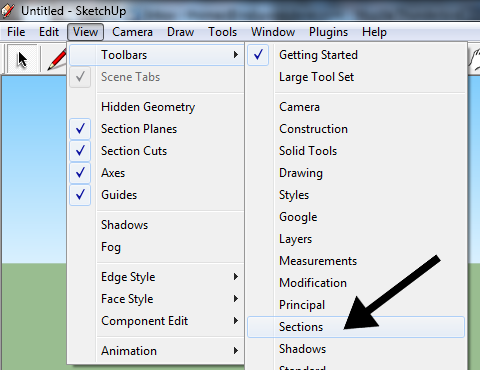Enable the Large Tool Set toolbar
The height and width of the screenshot is (370, 480).
[x=356, y=77]
